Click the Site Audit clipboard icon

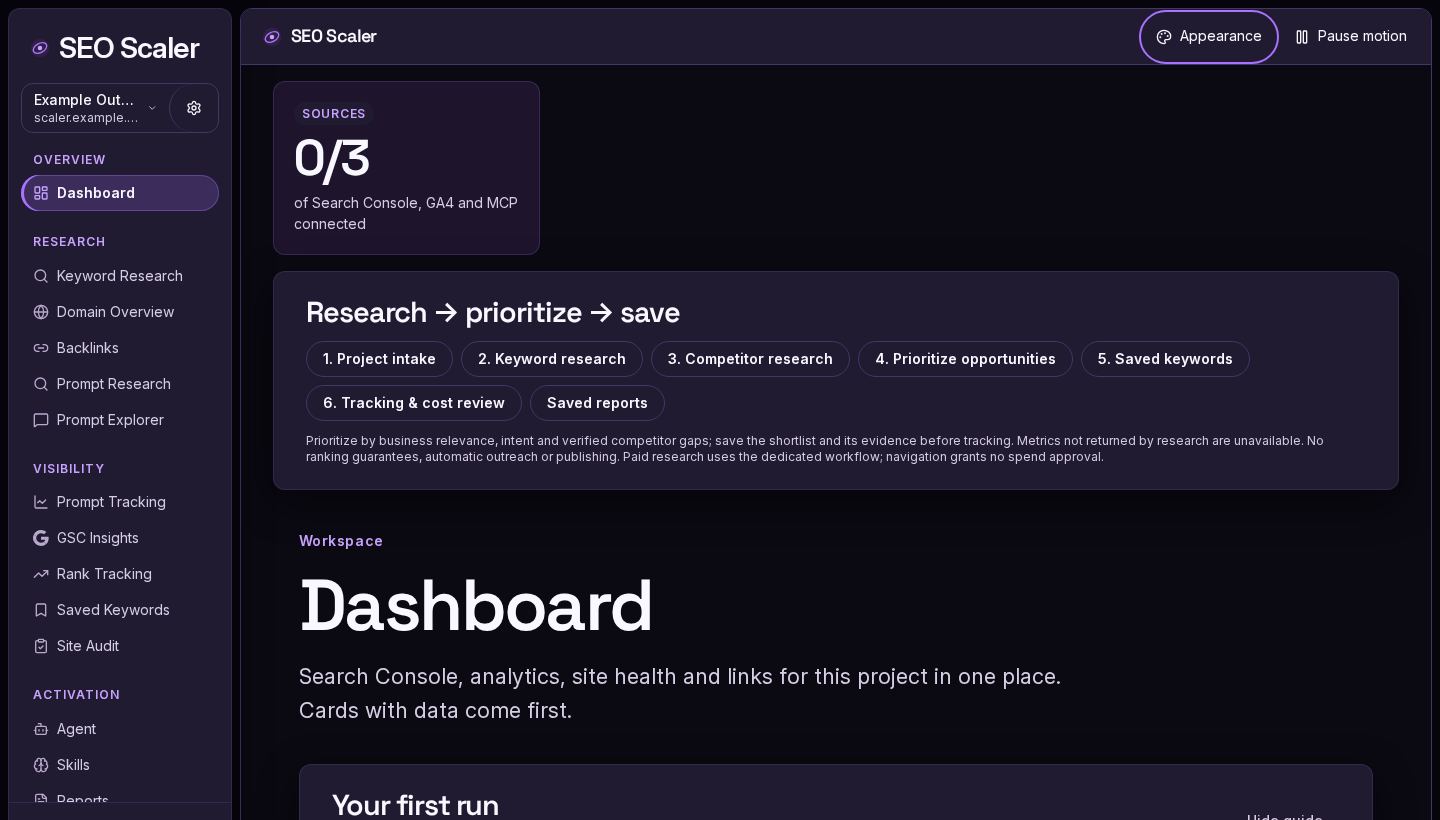pyautogui.click(x=41, y=646)
